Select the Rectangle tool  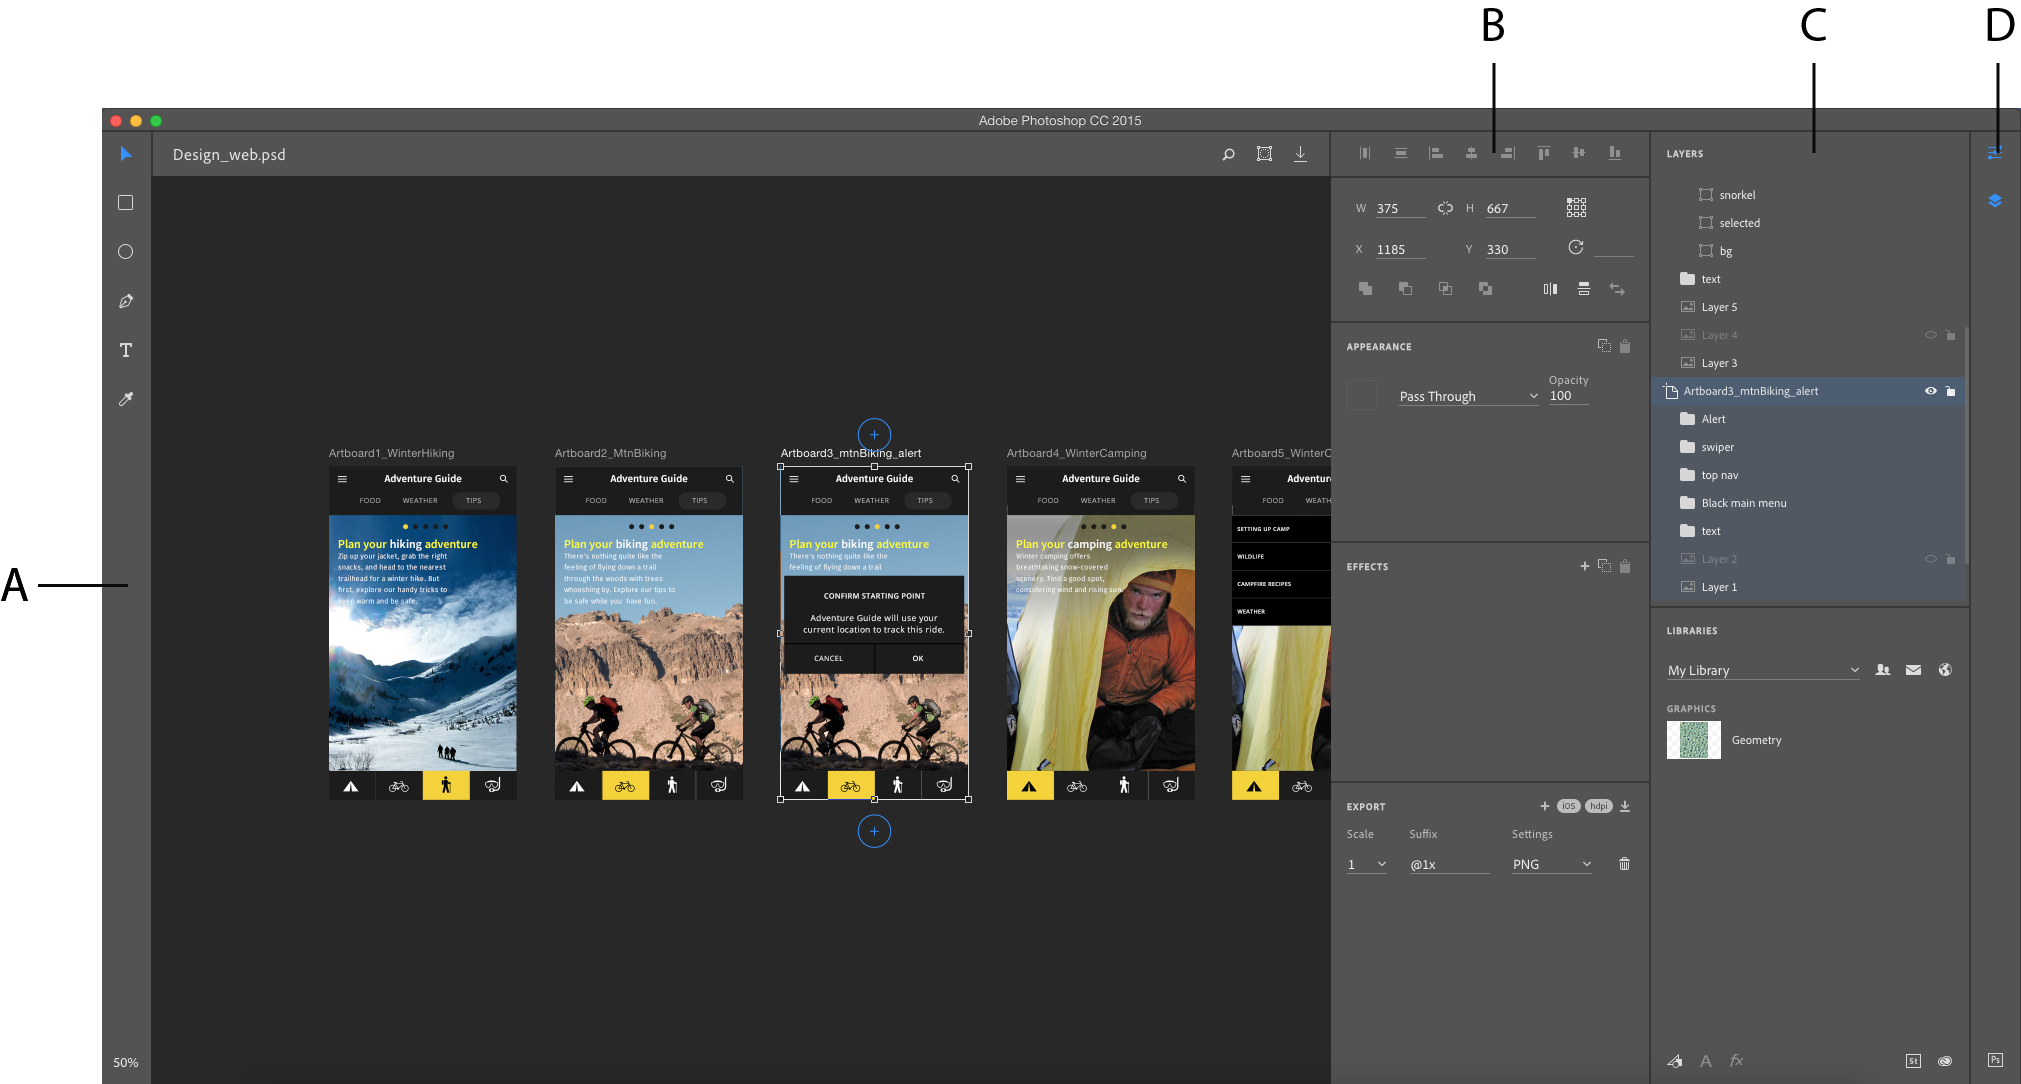126,203
